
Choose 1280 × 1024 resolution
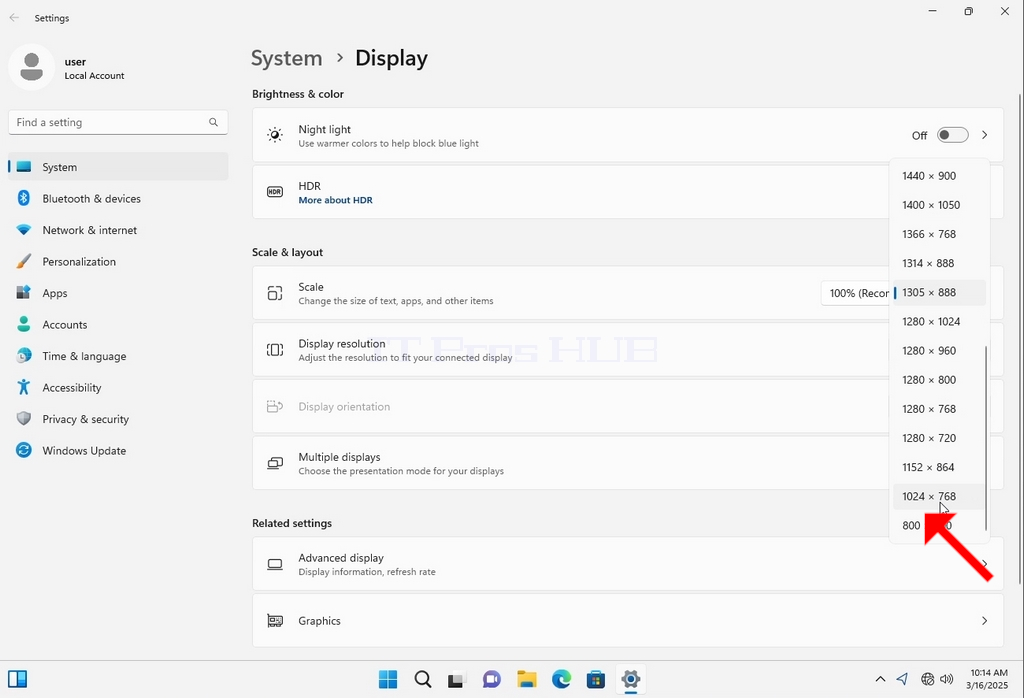coord(939,322)
